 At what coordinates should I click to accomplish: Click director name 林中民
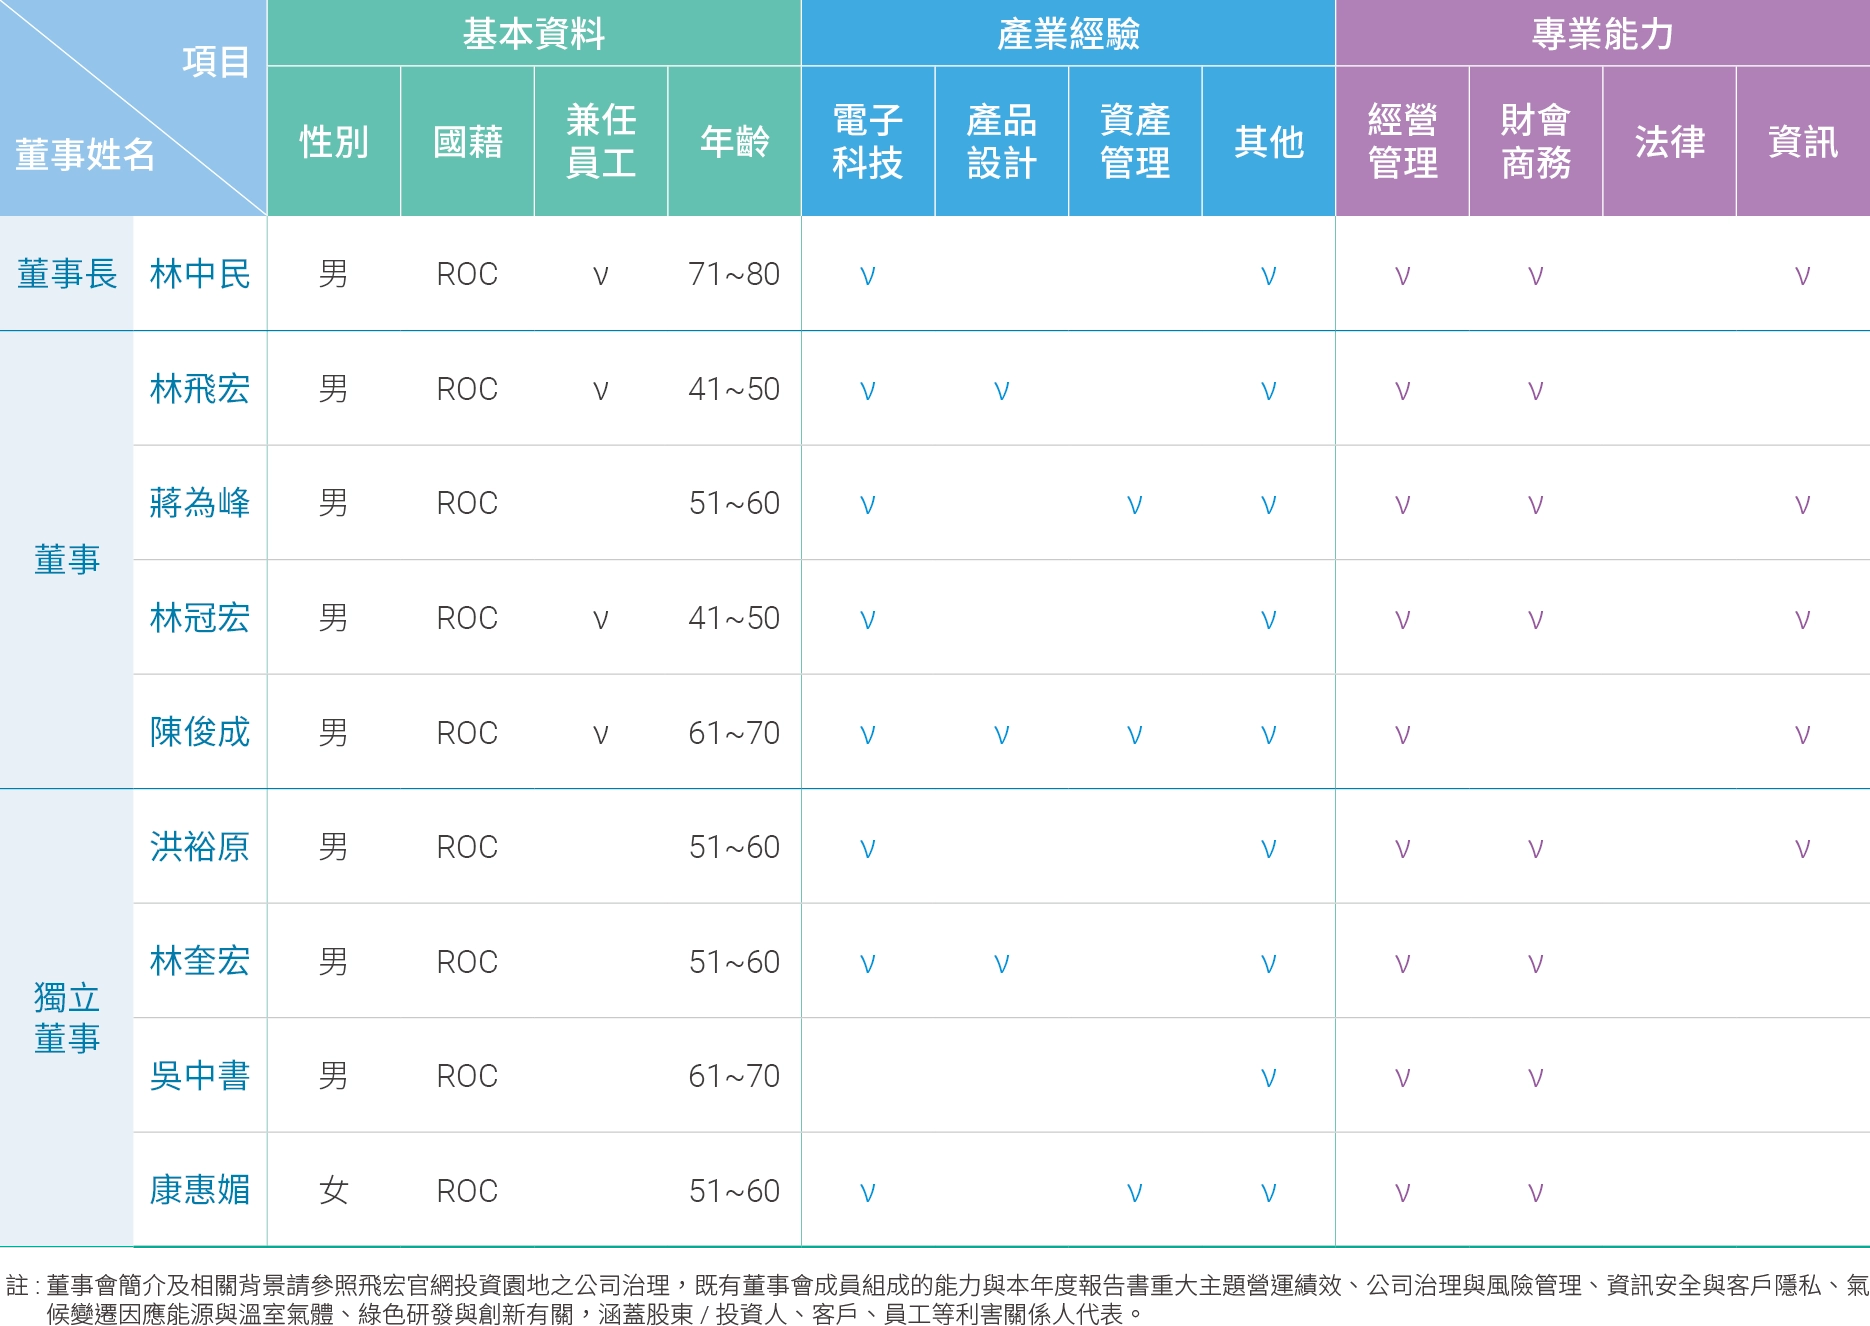(x=200, y=274)
